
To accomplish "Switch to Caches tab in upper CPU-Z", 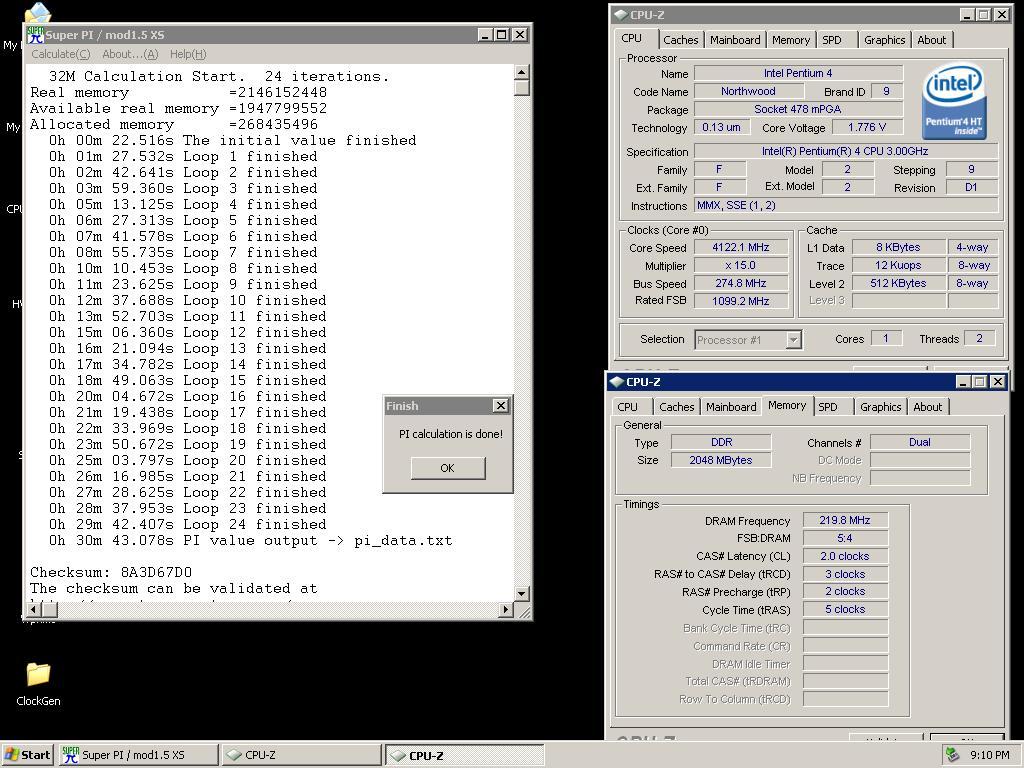I will tap(680, 40).
